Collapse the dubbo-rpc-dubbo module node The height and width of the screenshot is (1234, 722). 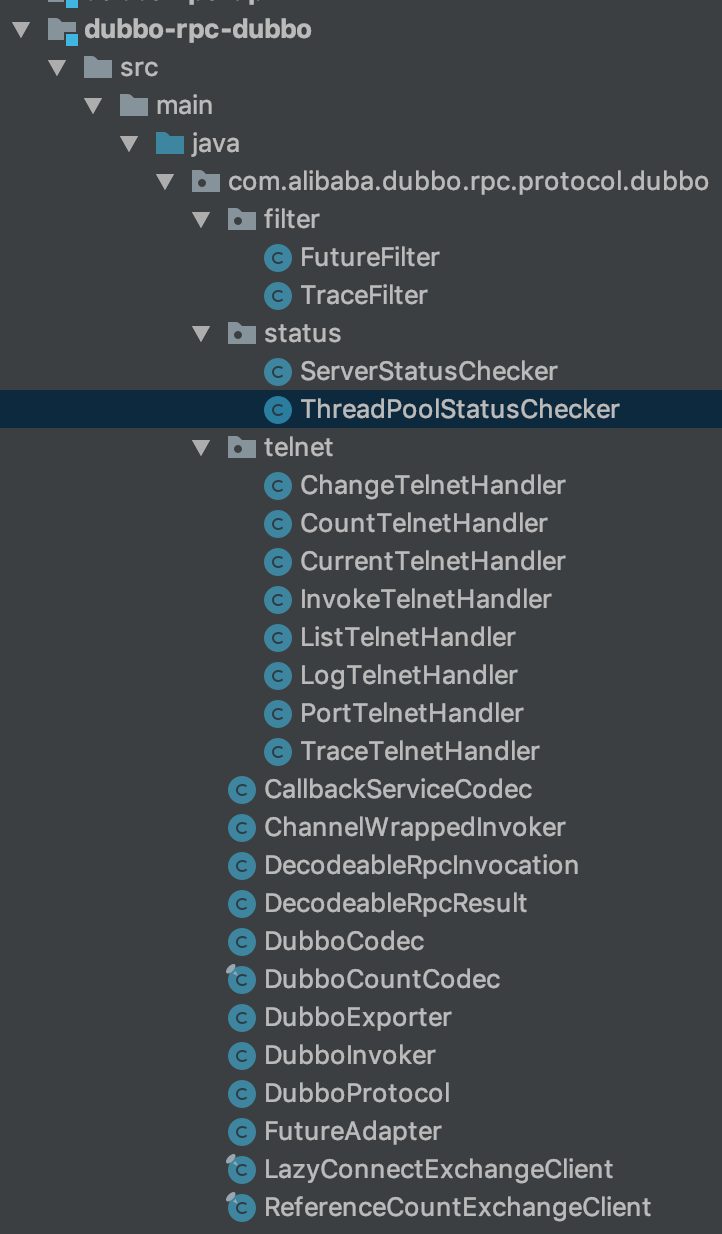click(21, 30)
